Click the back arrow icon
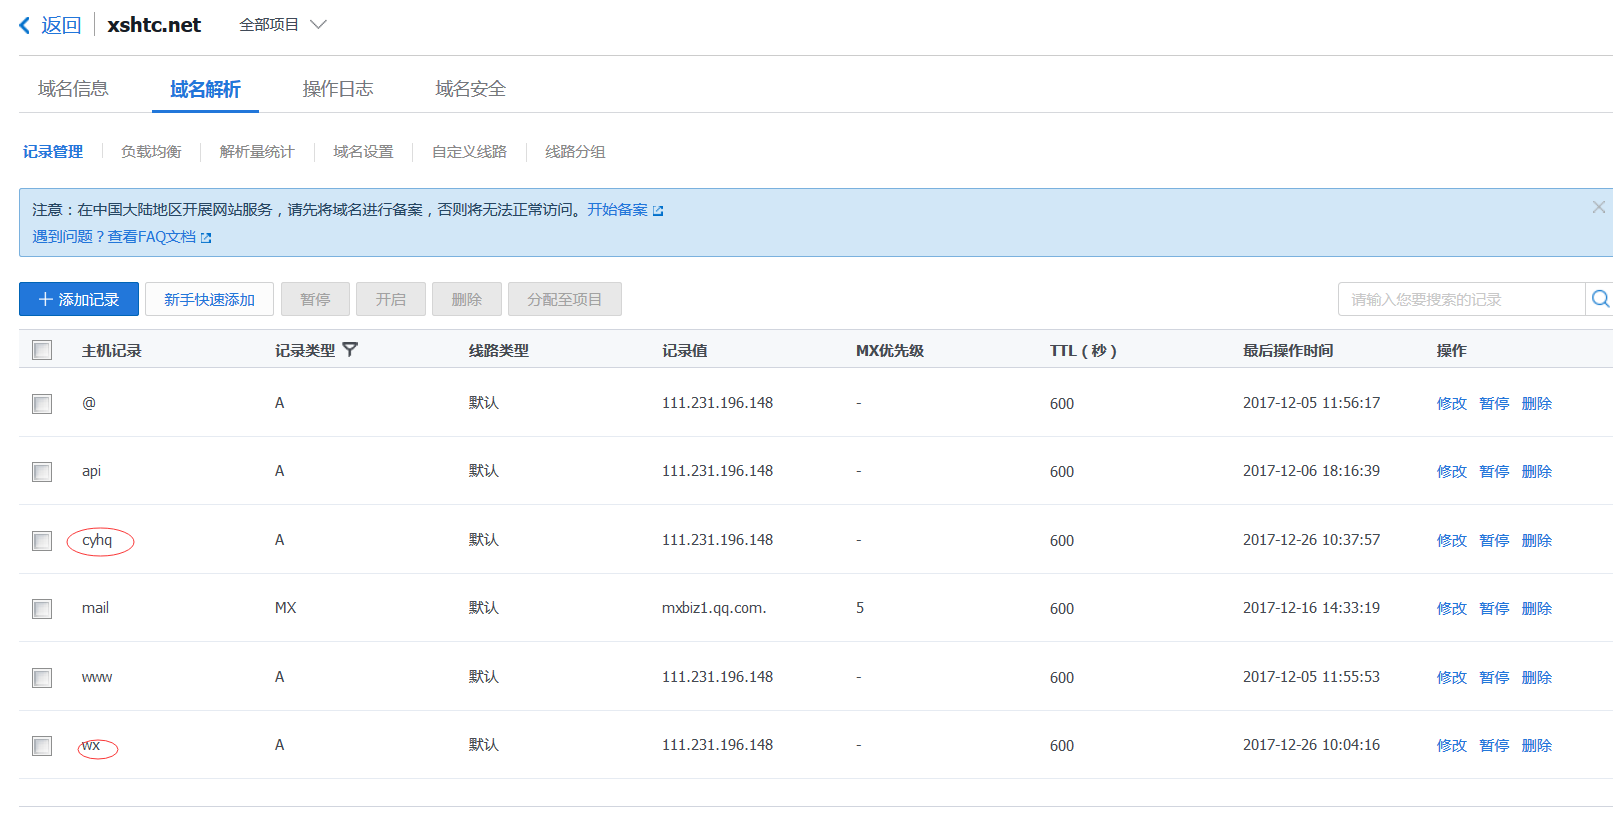The width and height of the screenshot is (1613, 825). 25,25
